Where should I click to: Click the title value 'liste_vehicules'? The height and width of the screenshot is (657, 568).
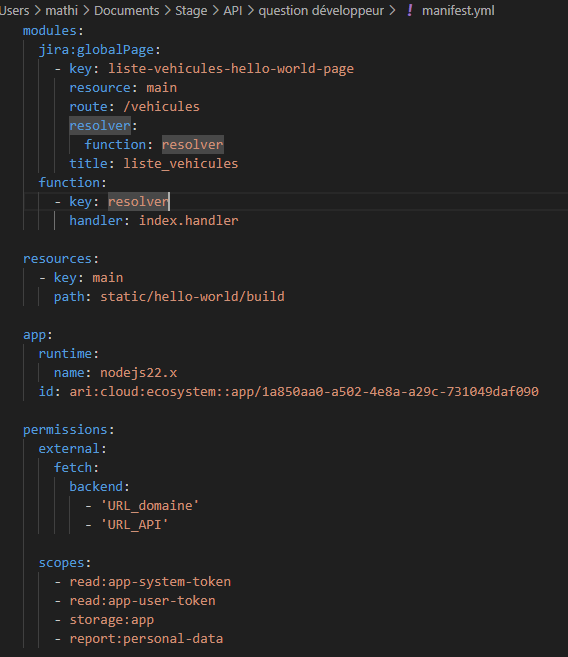pos(181,163)
